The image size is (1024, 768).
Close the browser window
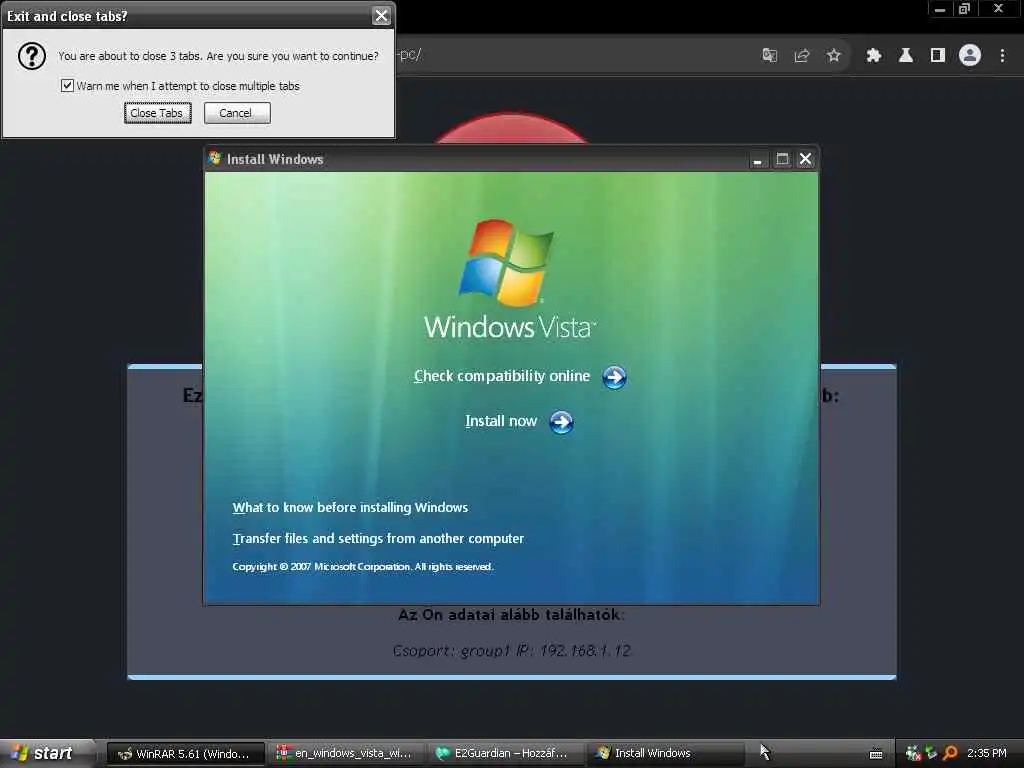tap(999, 8)
